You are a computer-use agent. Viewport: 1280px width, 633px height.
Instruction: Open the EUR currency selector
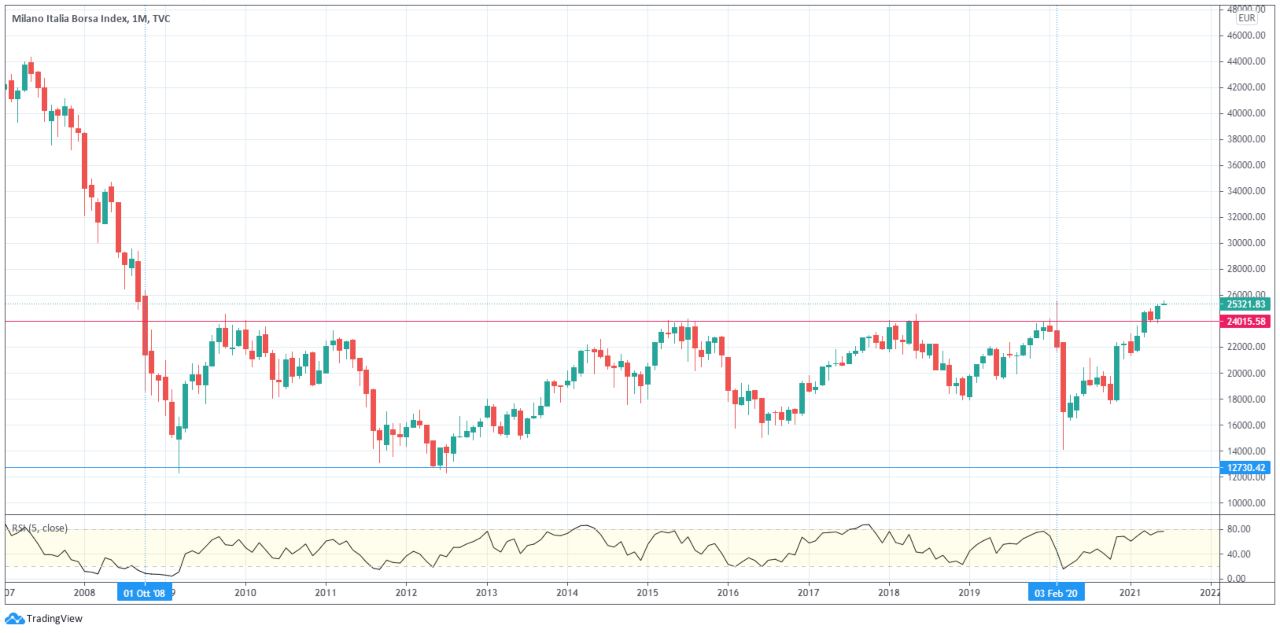click(1247, 18)
